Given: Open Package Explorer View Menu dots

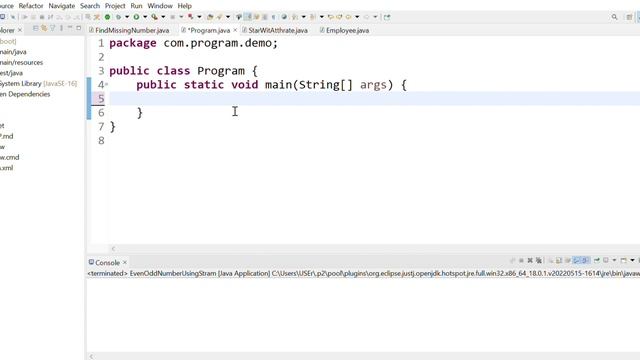Looking at the screenshot, I should click(61, 28).
